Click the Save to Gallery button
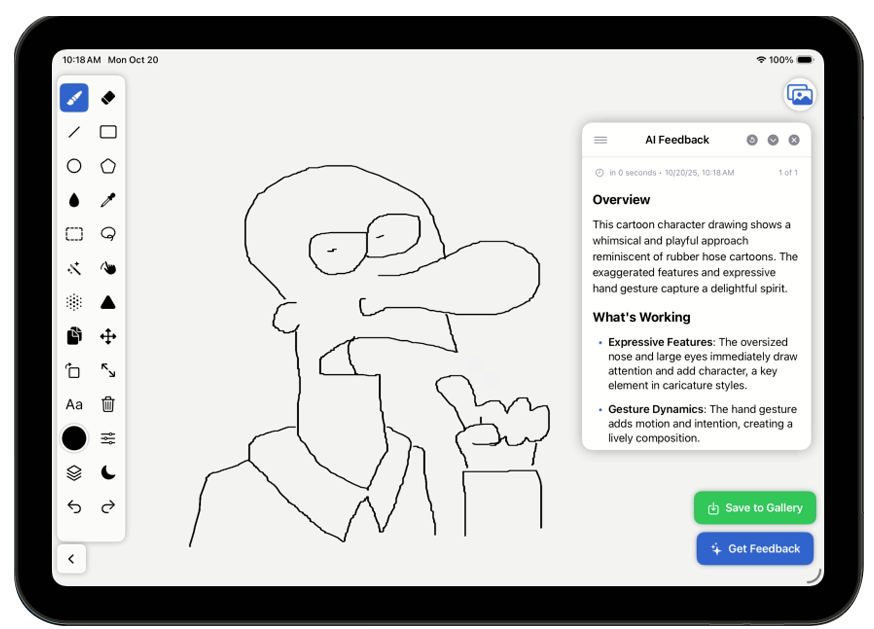This screenshot has height=629, width=874. [x=755, y=508]
